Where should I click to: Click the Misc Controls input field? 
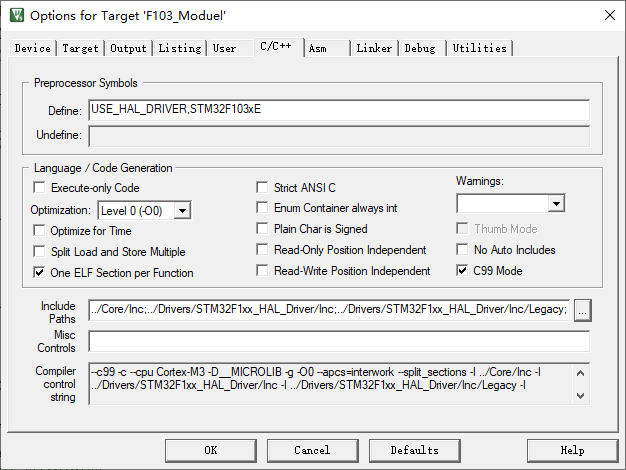coord(339,341)
